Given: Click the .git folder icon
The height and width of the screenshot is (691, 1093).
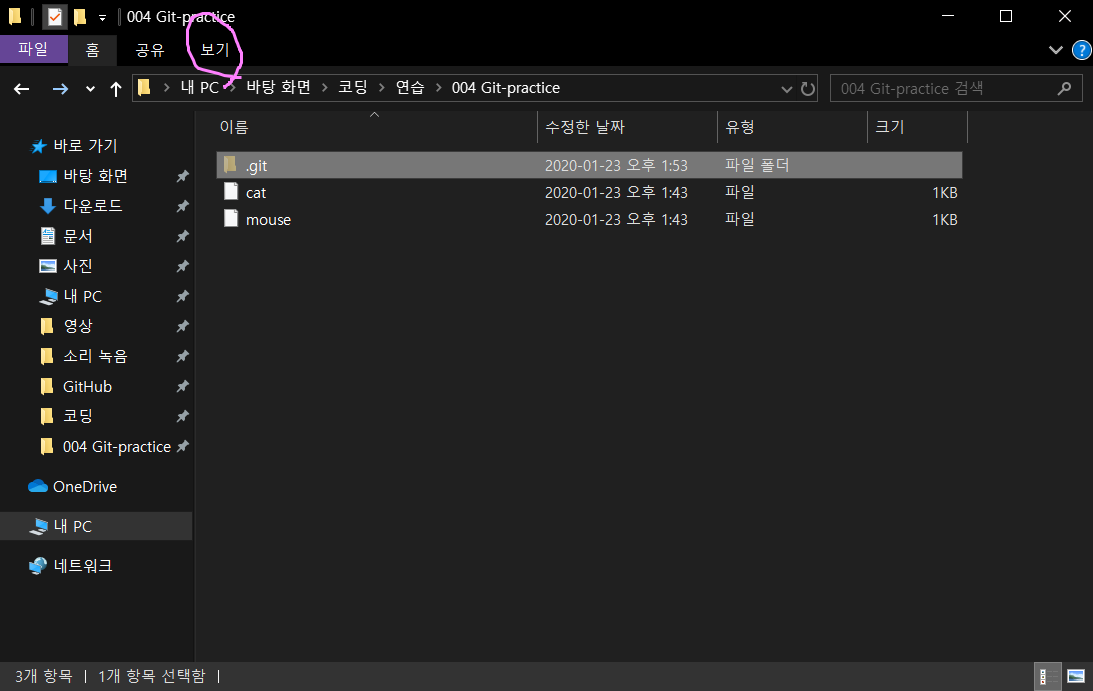Looking at the screenshot, I should coord(230,165).
